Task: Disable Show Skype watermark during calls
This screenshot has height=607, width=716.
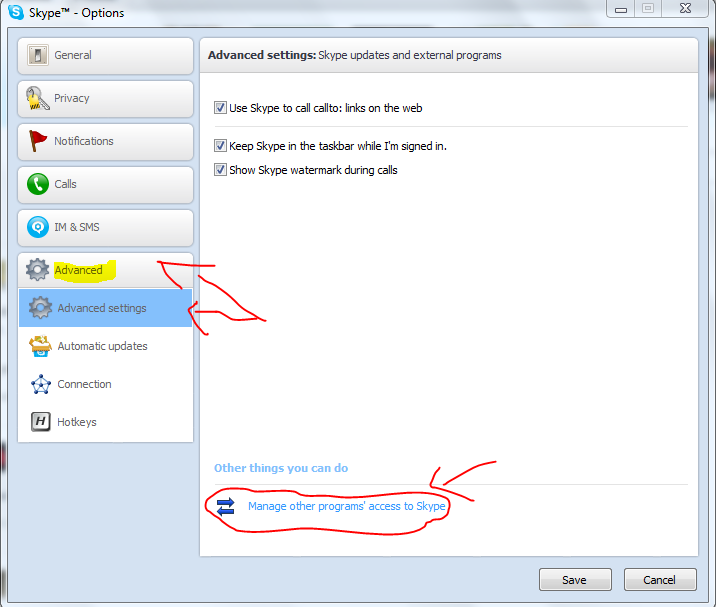Action: [x=220, y=170]
